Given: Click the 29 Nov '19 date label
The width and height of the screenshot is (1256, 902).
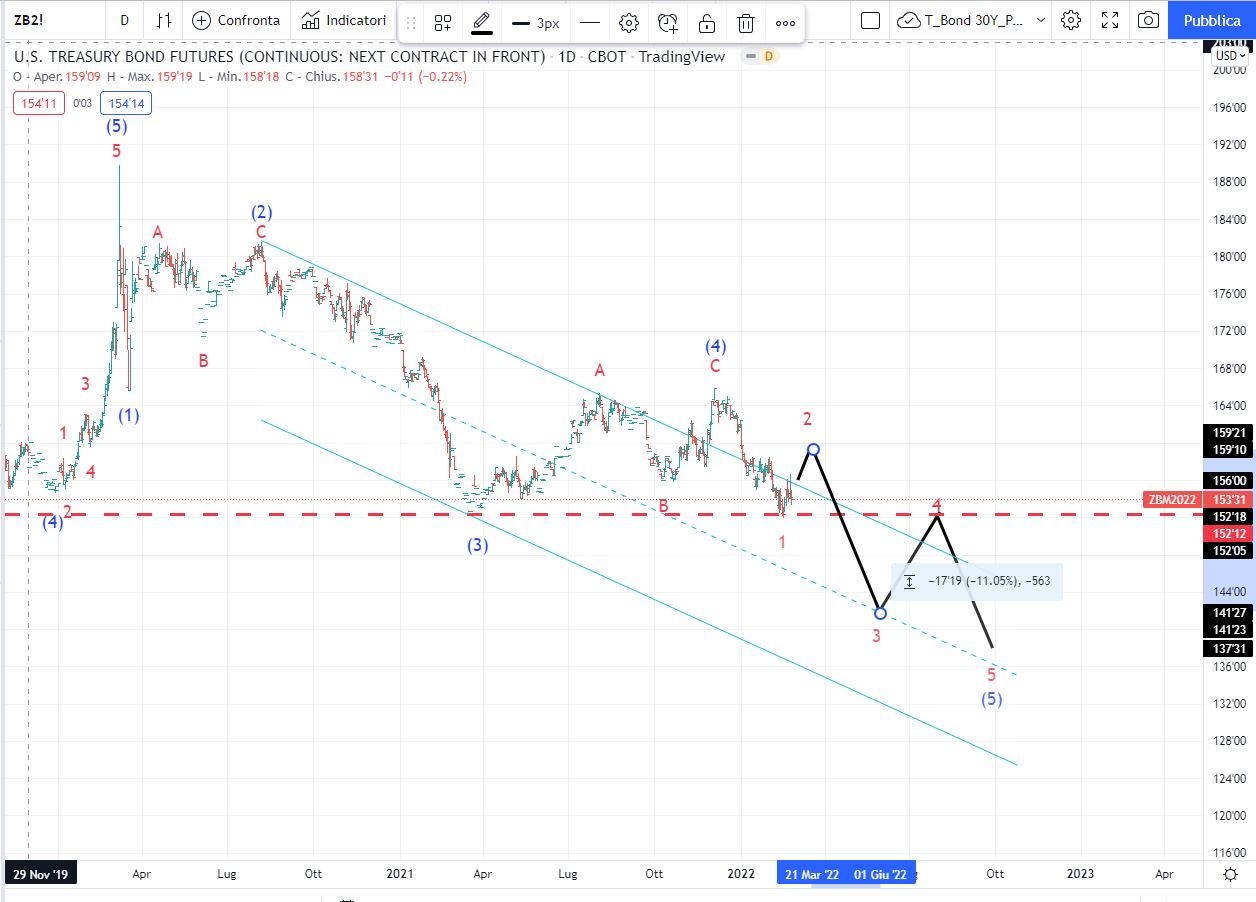Looking at the screenshot, I should pyautogui.click(x=40, y=874).
